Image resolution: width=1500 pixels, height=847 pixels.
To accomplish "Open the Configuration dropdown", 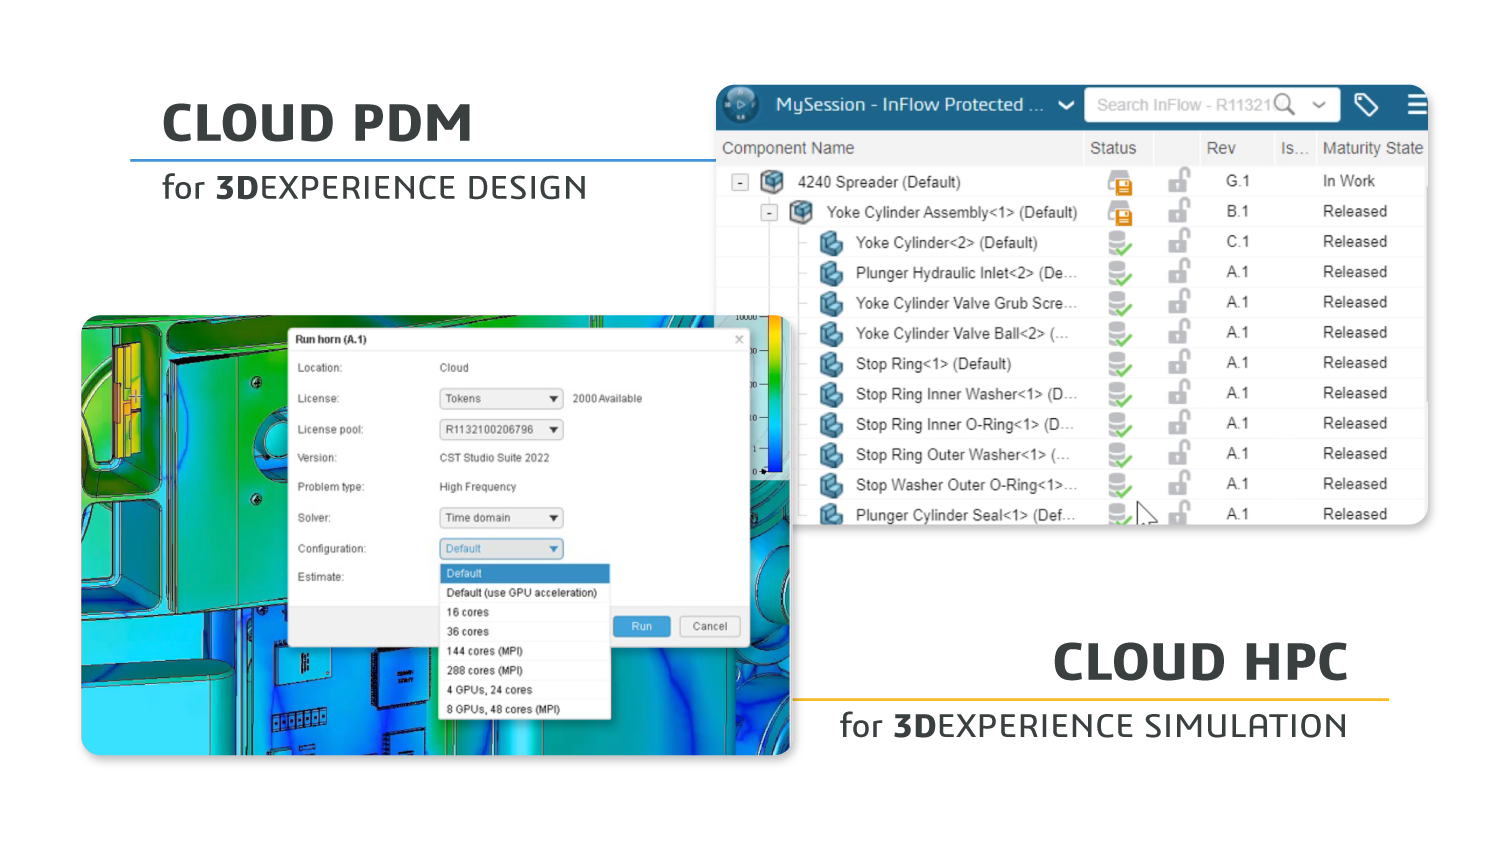I will coord(501,549).
